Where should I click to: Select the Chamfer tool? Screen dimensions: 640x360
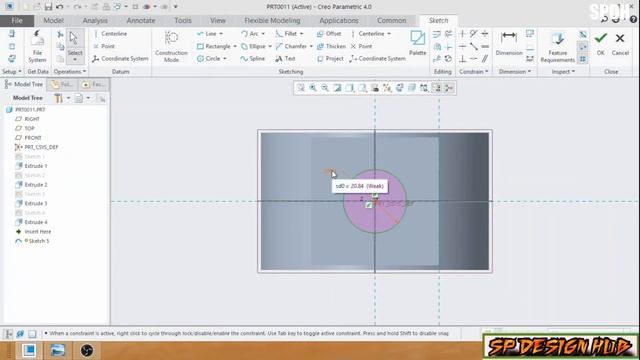(x=291, y=46)
